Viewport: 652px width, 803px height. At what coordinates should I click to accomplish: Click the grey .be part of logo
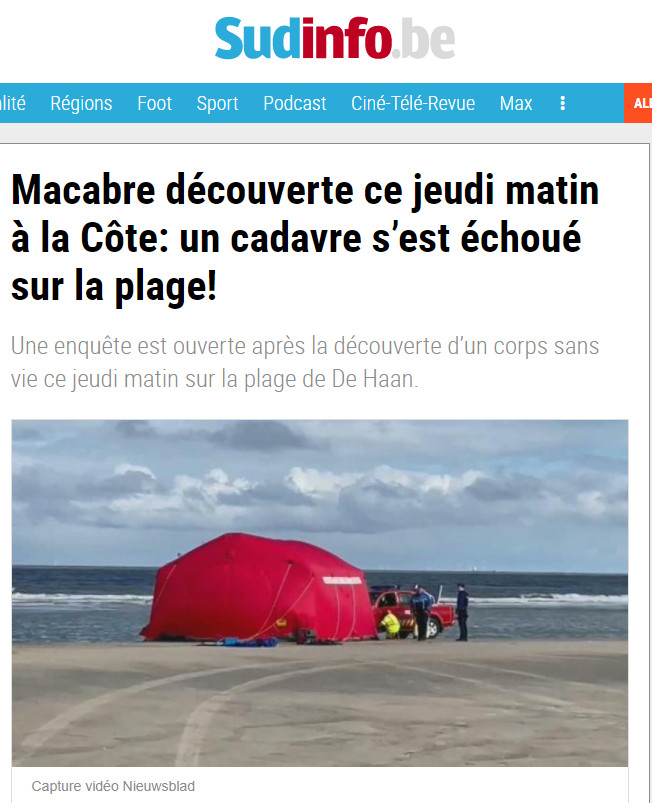424,39
